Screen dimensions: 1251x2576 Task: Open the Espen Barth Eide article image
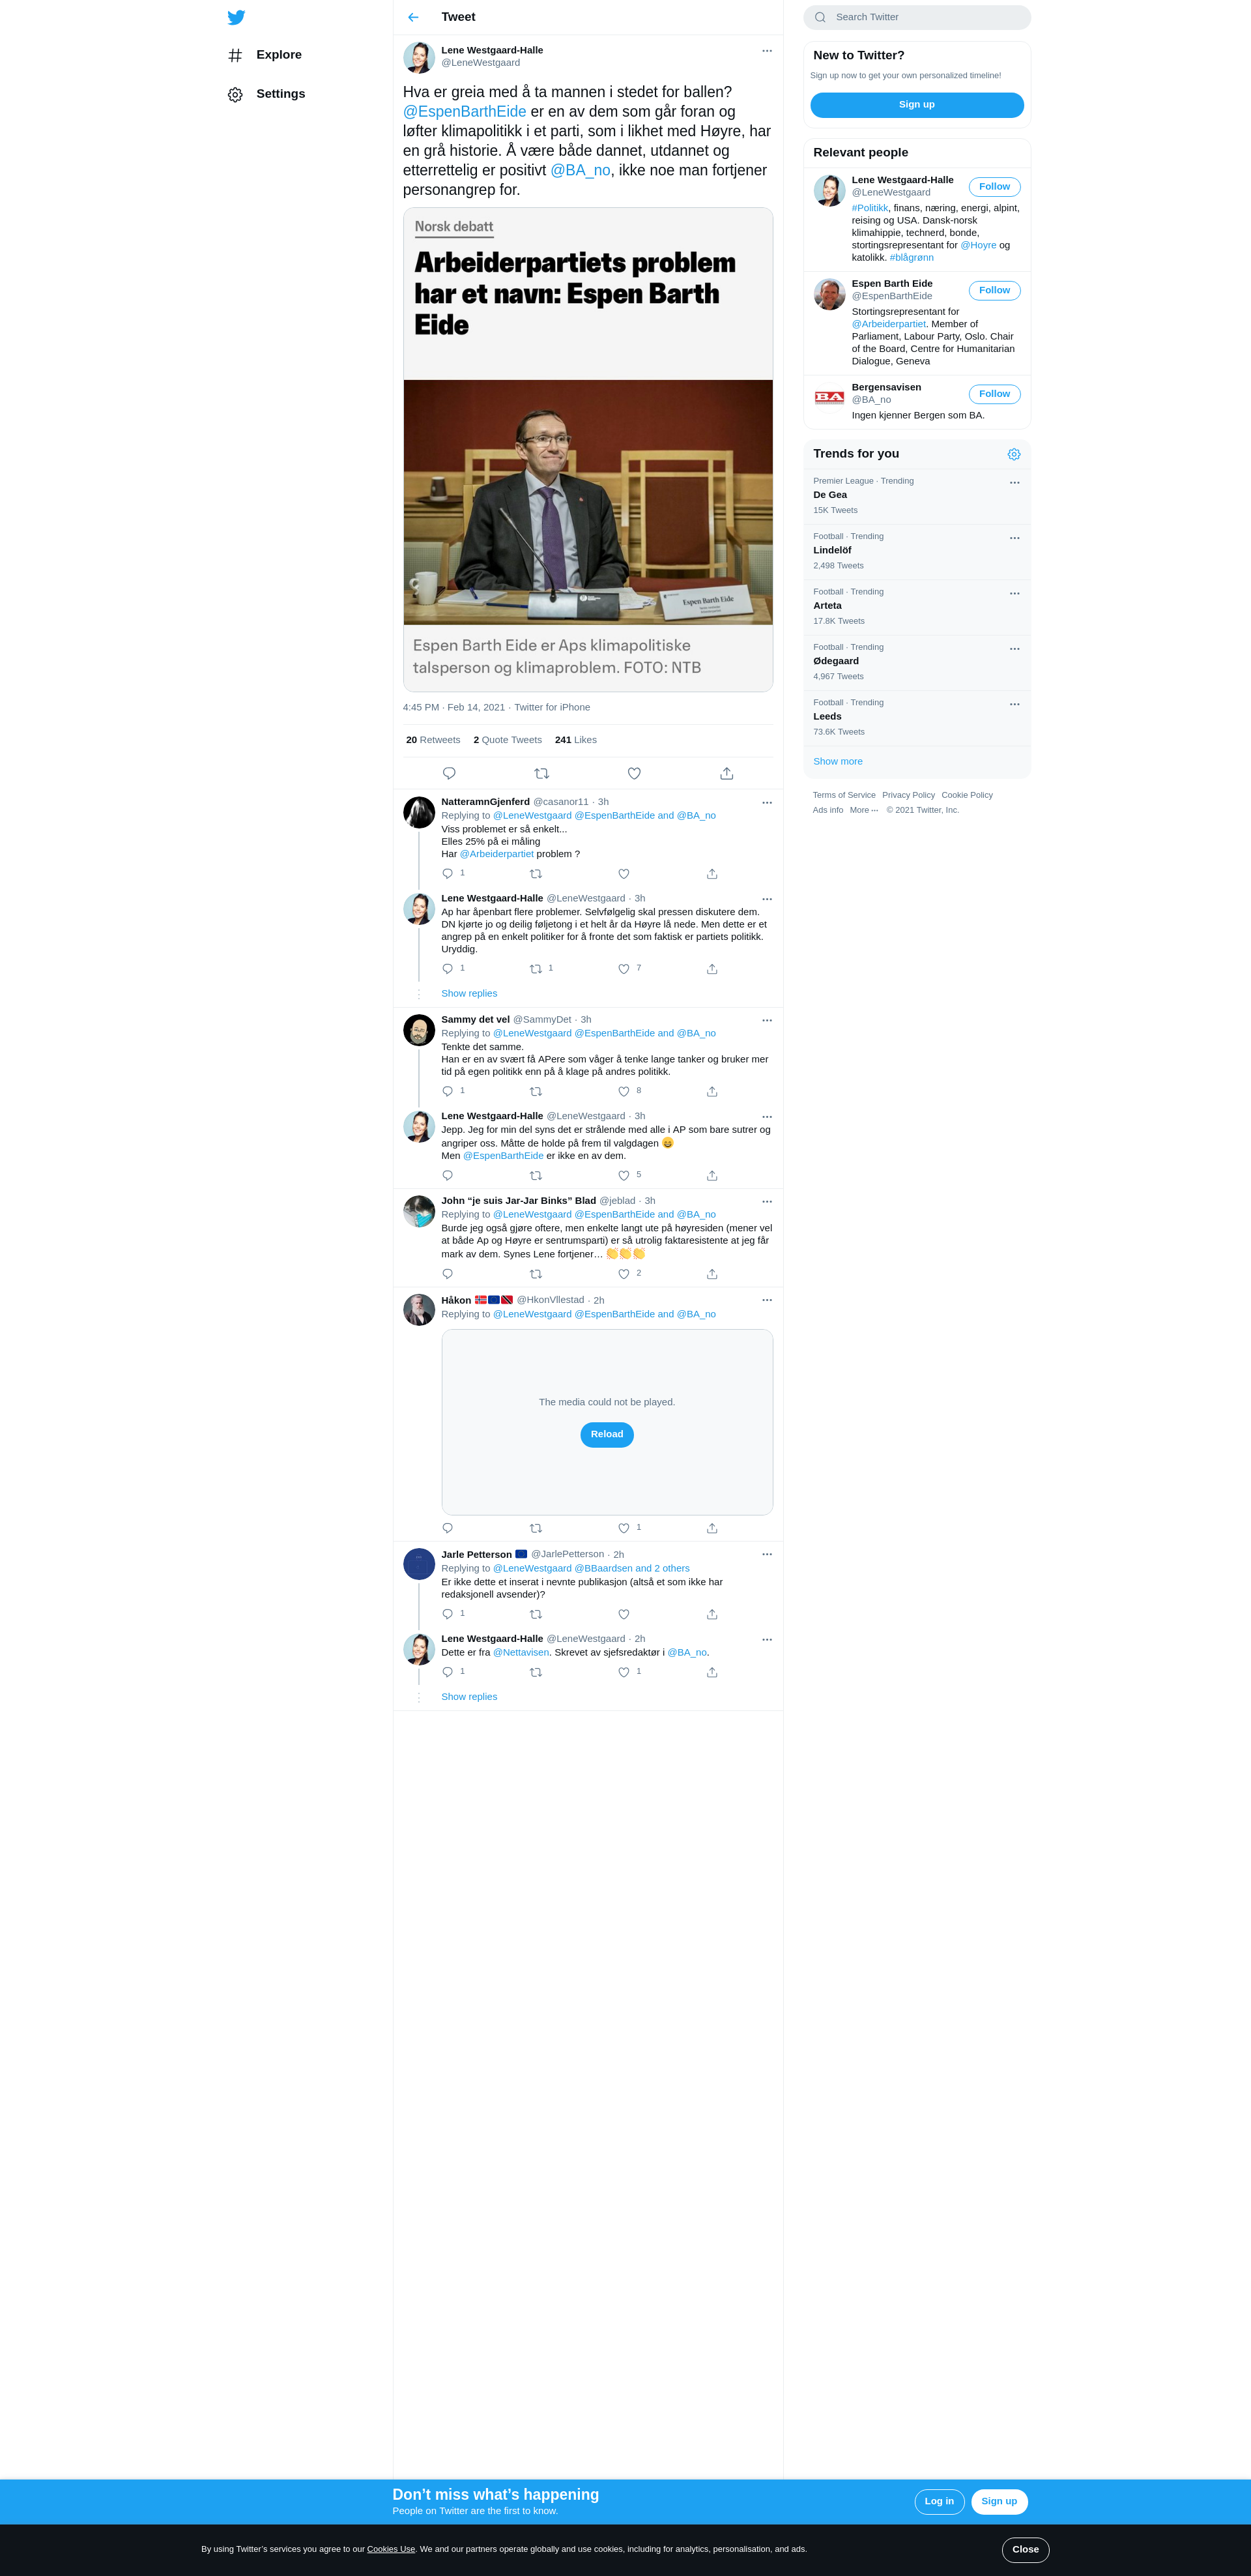point(588,502)
